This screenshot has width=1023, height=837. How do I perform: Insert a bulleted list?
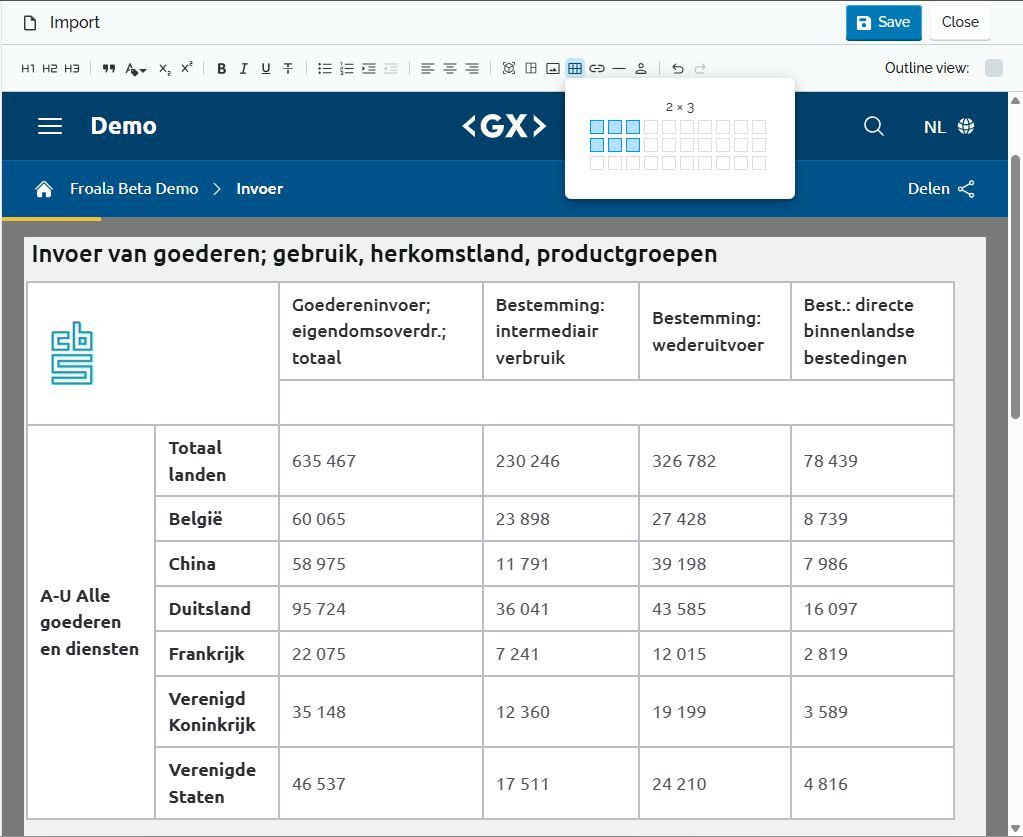coord(324,68)
